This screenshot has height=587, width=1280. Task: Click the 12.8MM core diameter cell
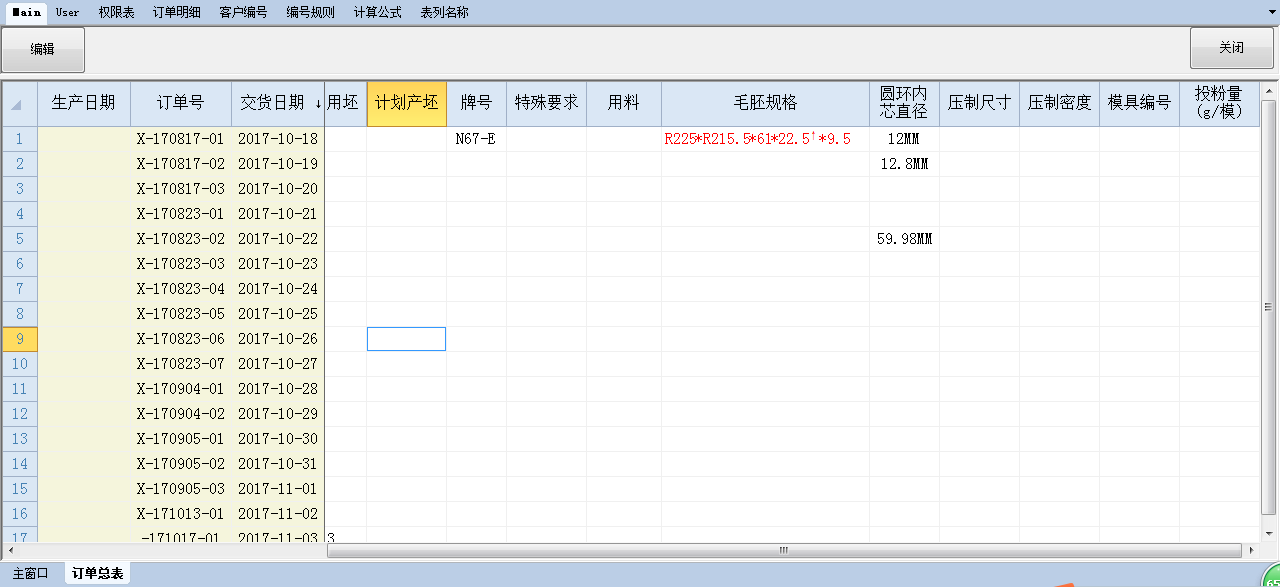coord(904,164)
